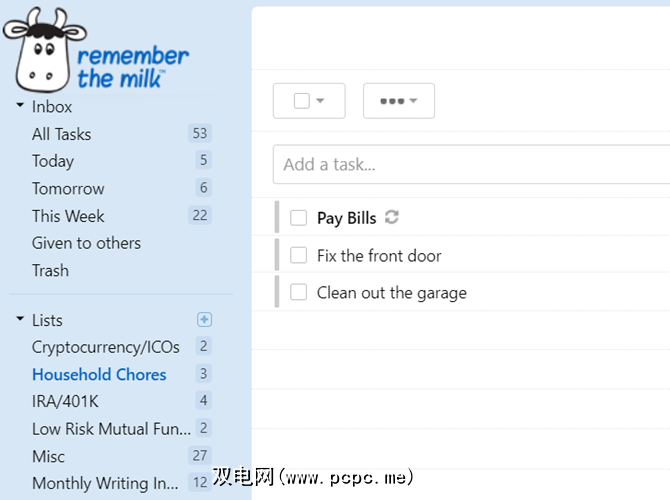Viewport: 670px width, 500px height.
Task: Open Given to others
Action: point(86,243)
